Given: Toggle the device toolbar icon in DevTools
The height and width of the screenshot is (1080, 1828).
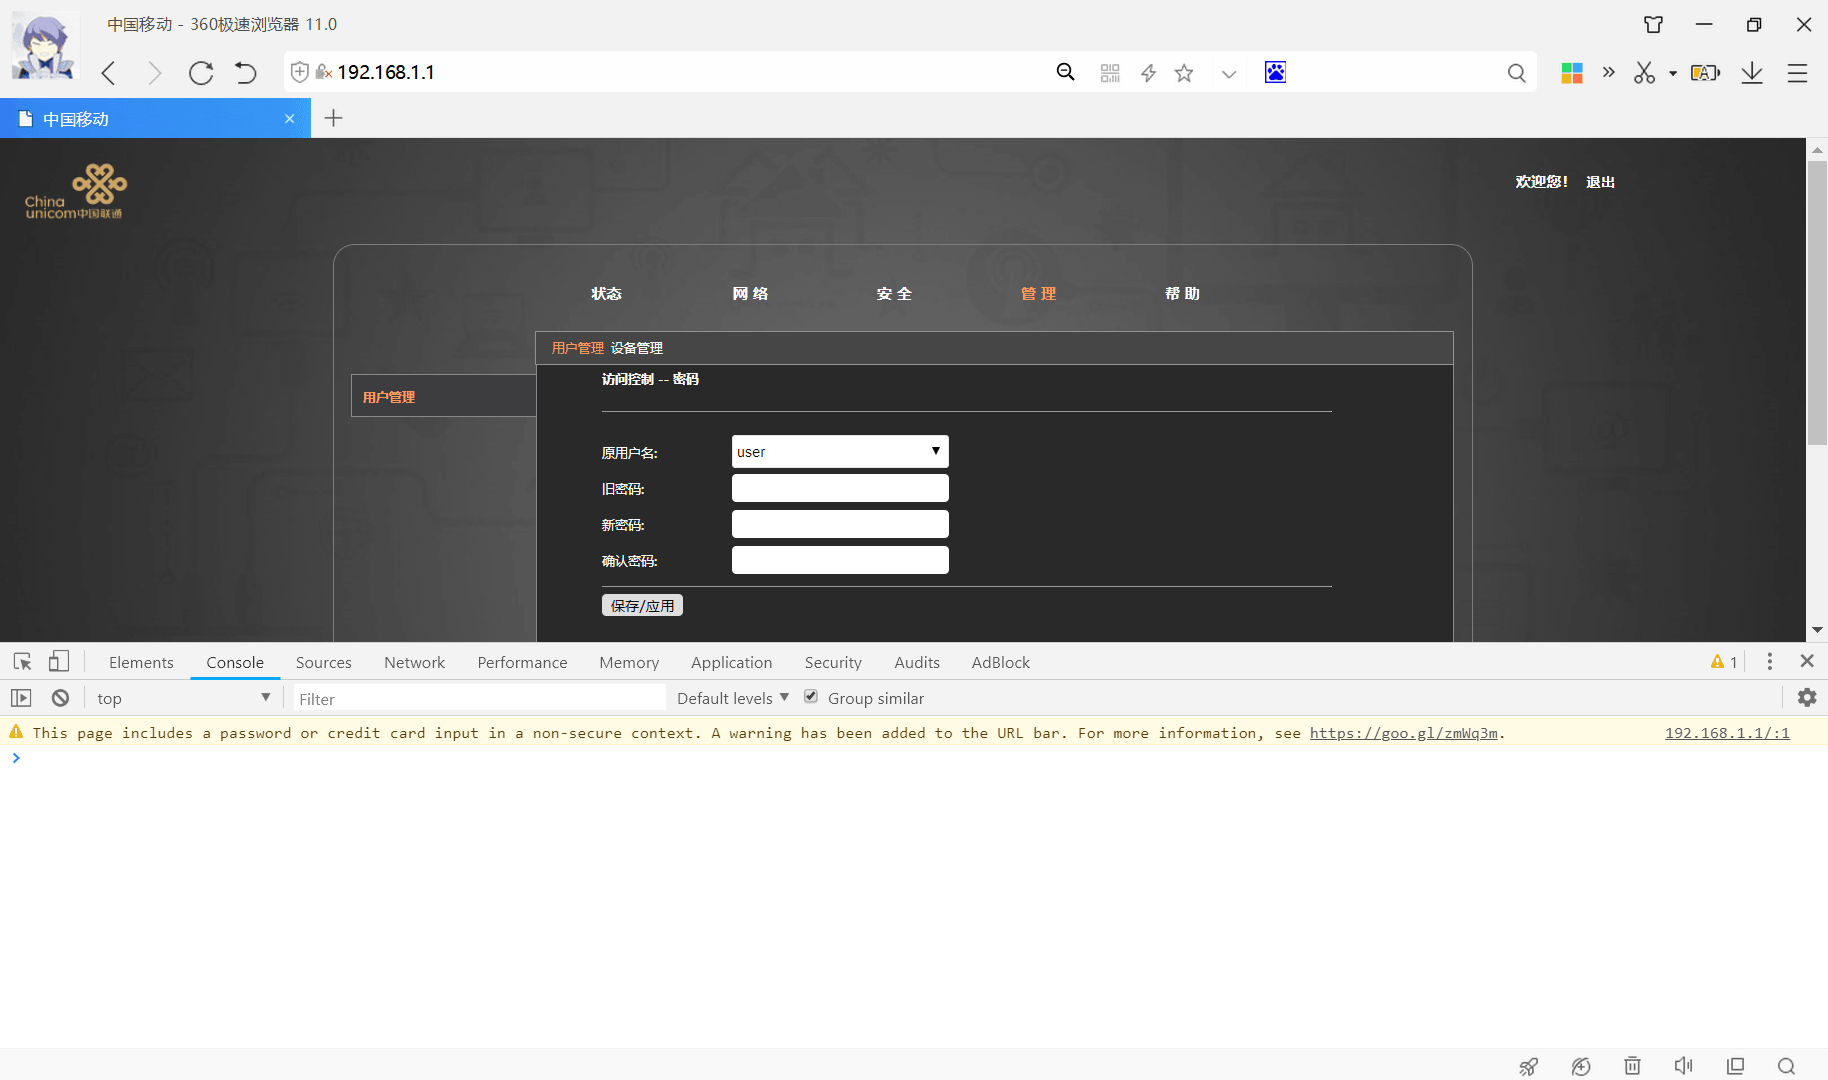Looking at the screenshot, I should pyautogui.click(x=59, y=661).
